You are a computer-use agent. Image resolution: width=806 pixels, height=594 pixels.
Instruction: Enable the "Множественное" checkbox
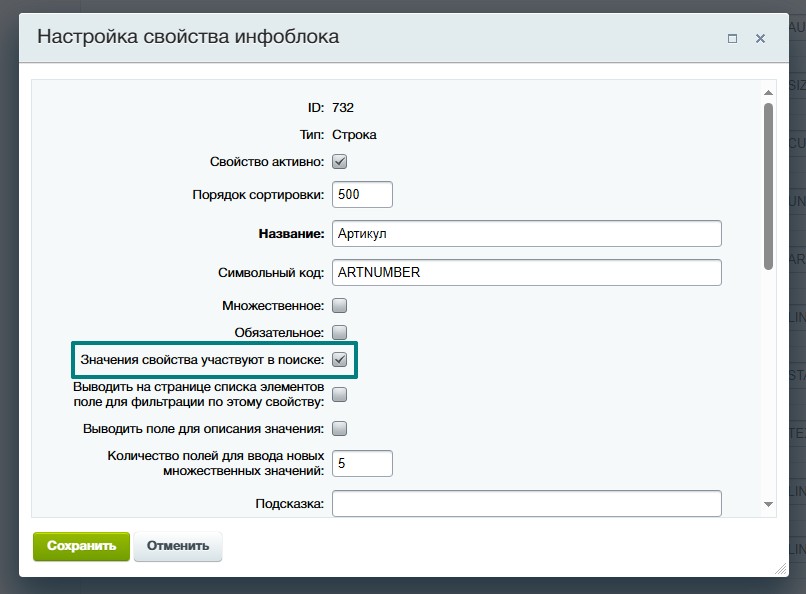(339, 305)
